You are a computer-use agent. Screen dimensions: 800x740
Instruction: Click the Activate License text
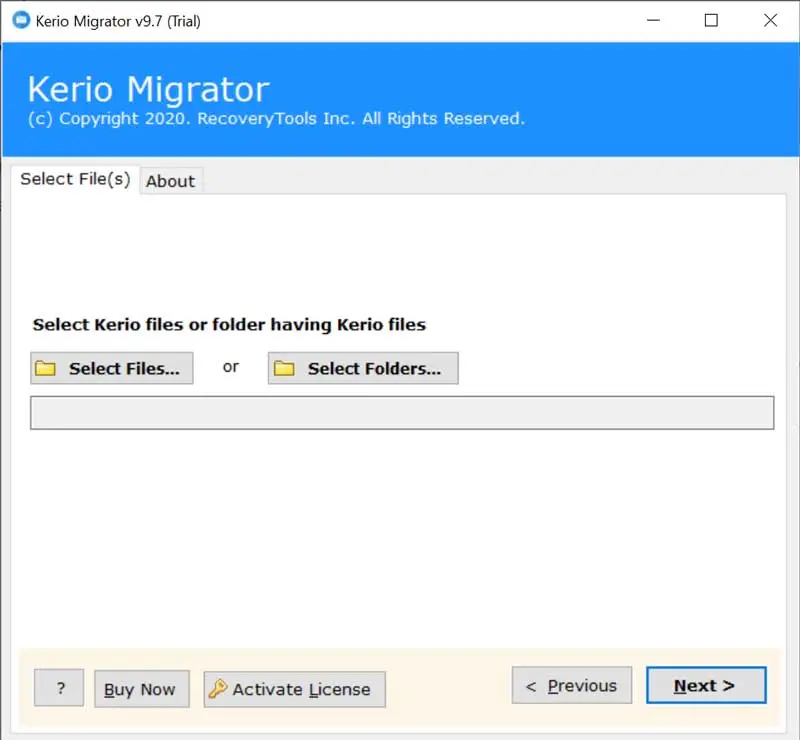tap(301, 689)
